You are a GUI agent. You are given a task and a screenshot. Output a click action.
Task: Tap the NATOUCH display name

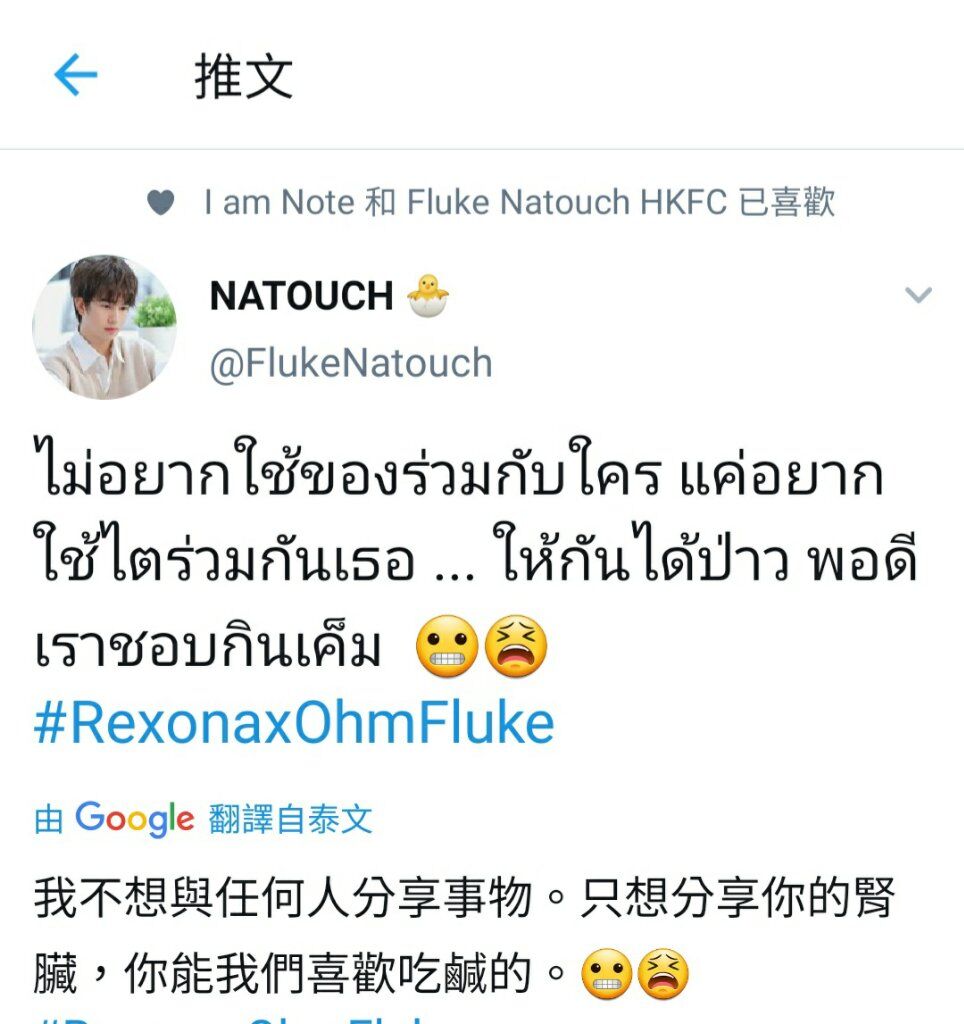[301, 296]
